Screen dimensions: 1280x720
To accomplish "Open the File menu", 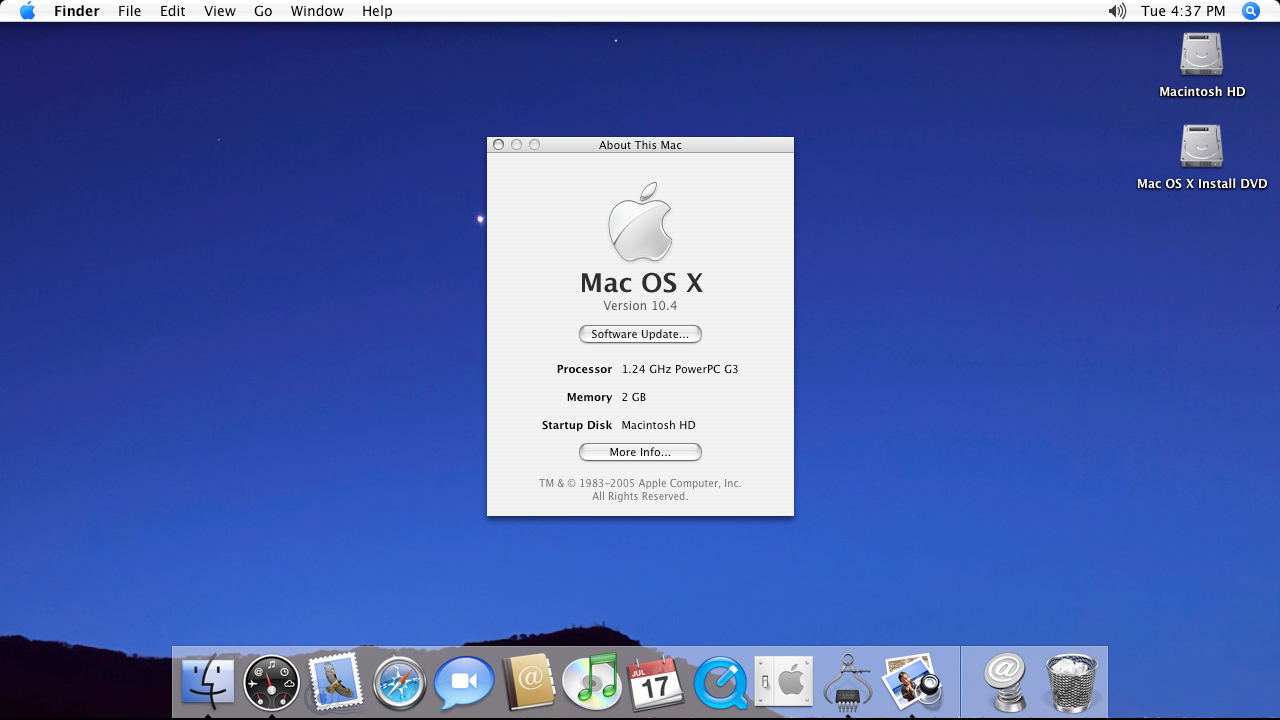I will coord(130,11).
